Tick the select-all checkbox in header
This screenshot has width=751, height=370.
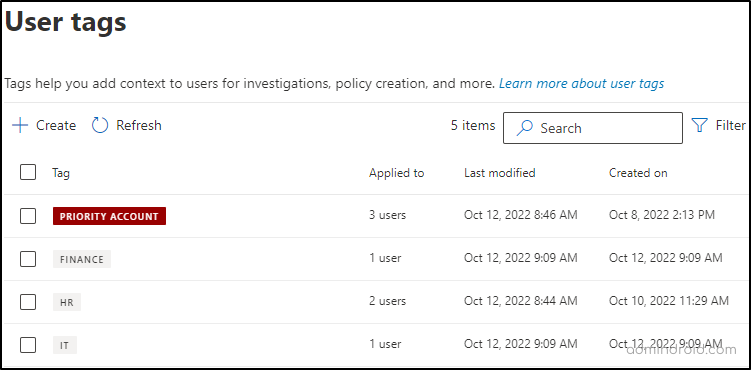pos(28,172)
